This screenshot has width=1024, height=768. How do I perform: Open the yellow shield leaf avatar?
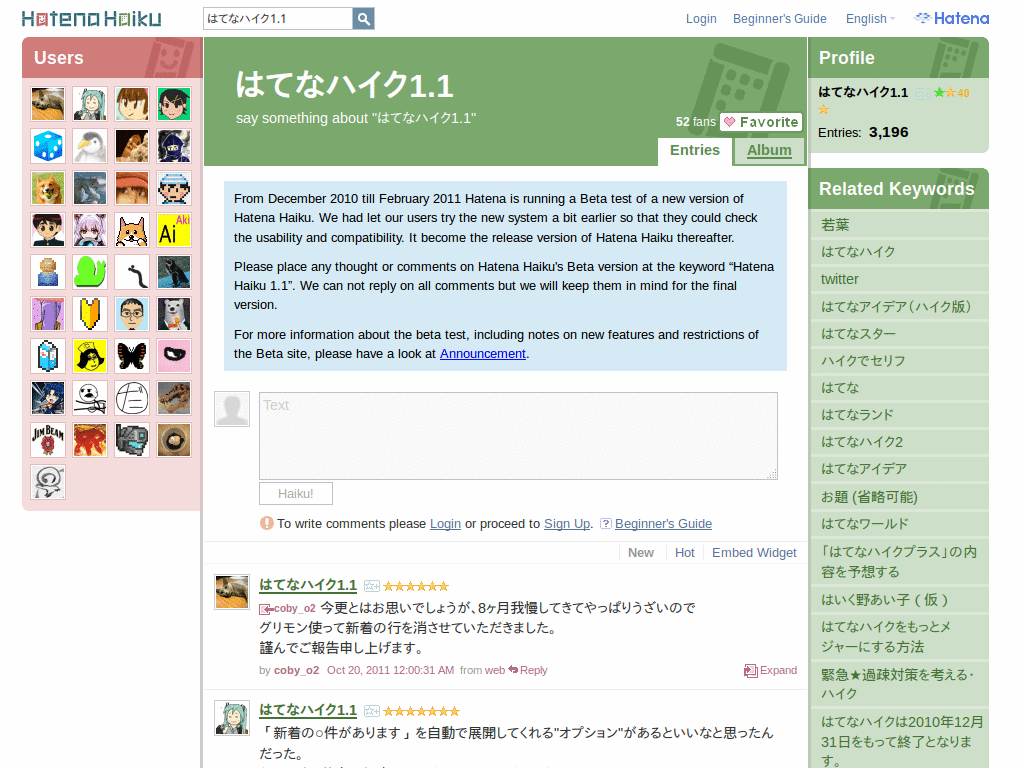click(90, 314)
